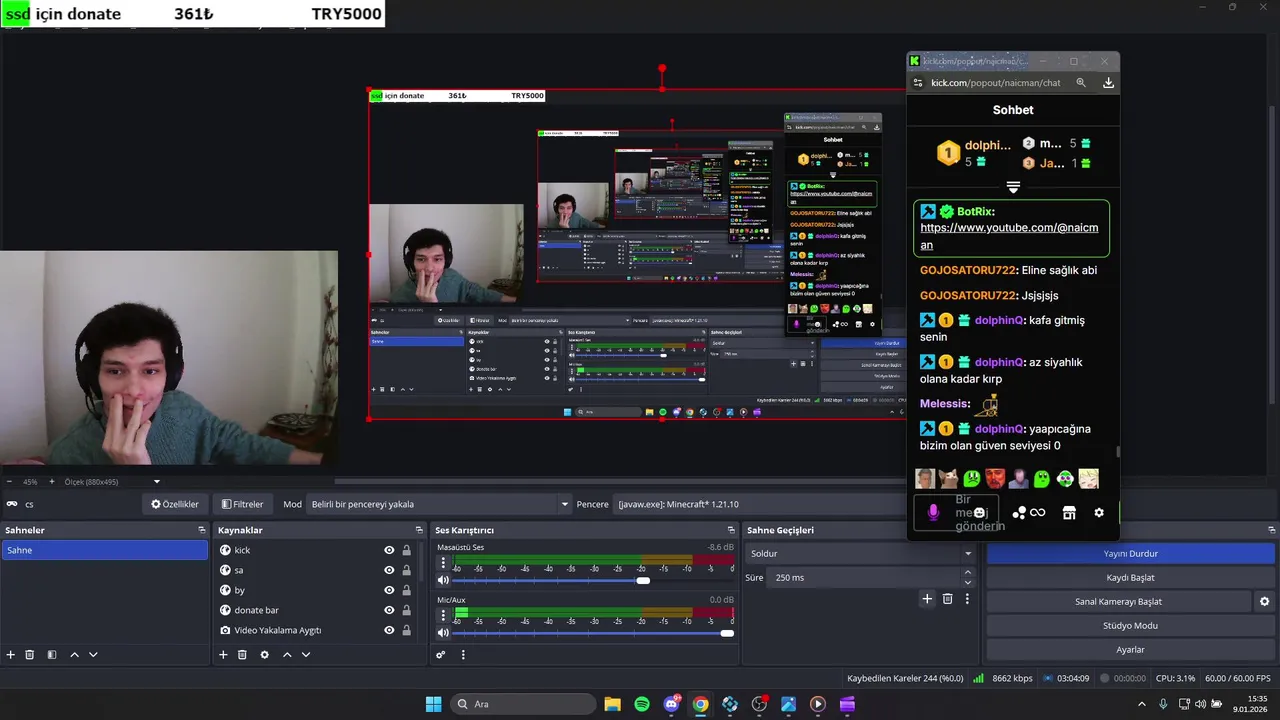Undock the Ses Karıştırıcı panel
This screenshot has height=720, width=1280.
click(731, 530)
